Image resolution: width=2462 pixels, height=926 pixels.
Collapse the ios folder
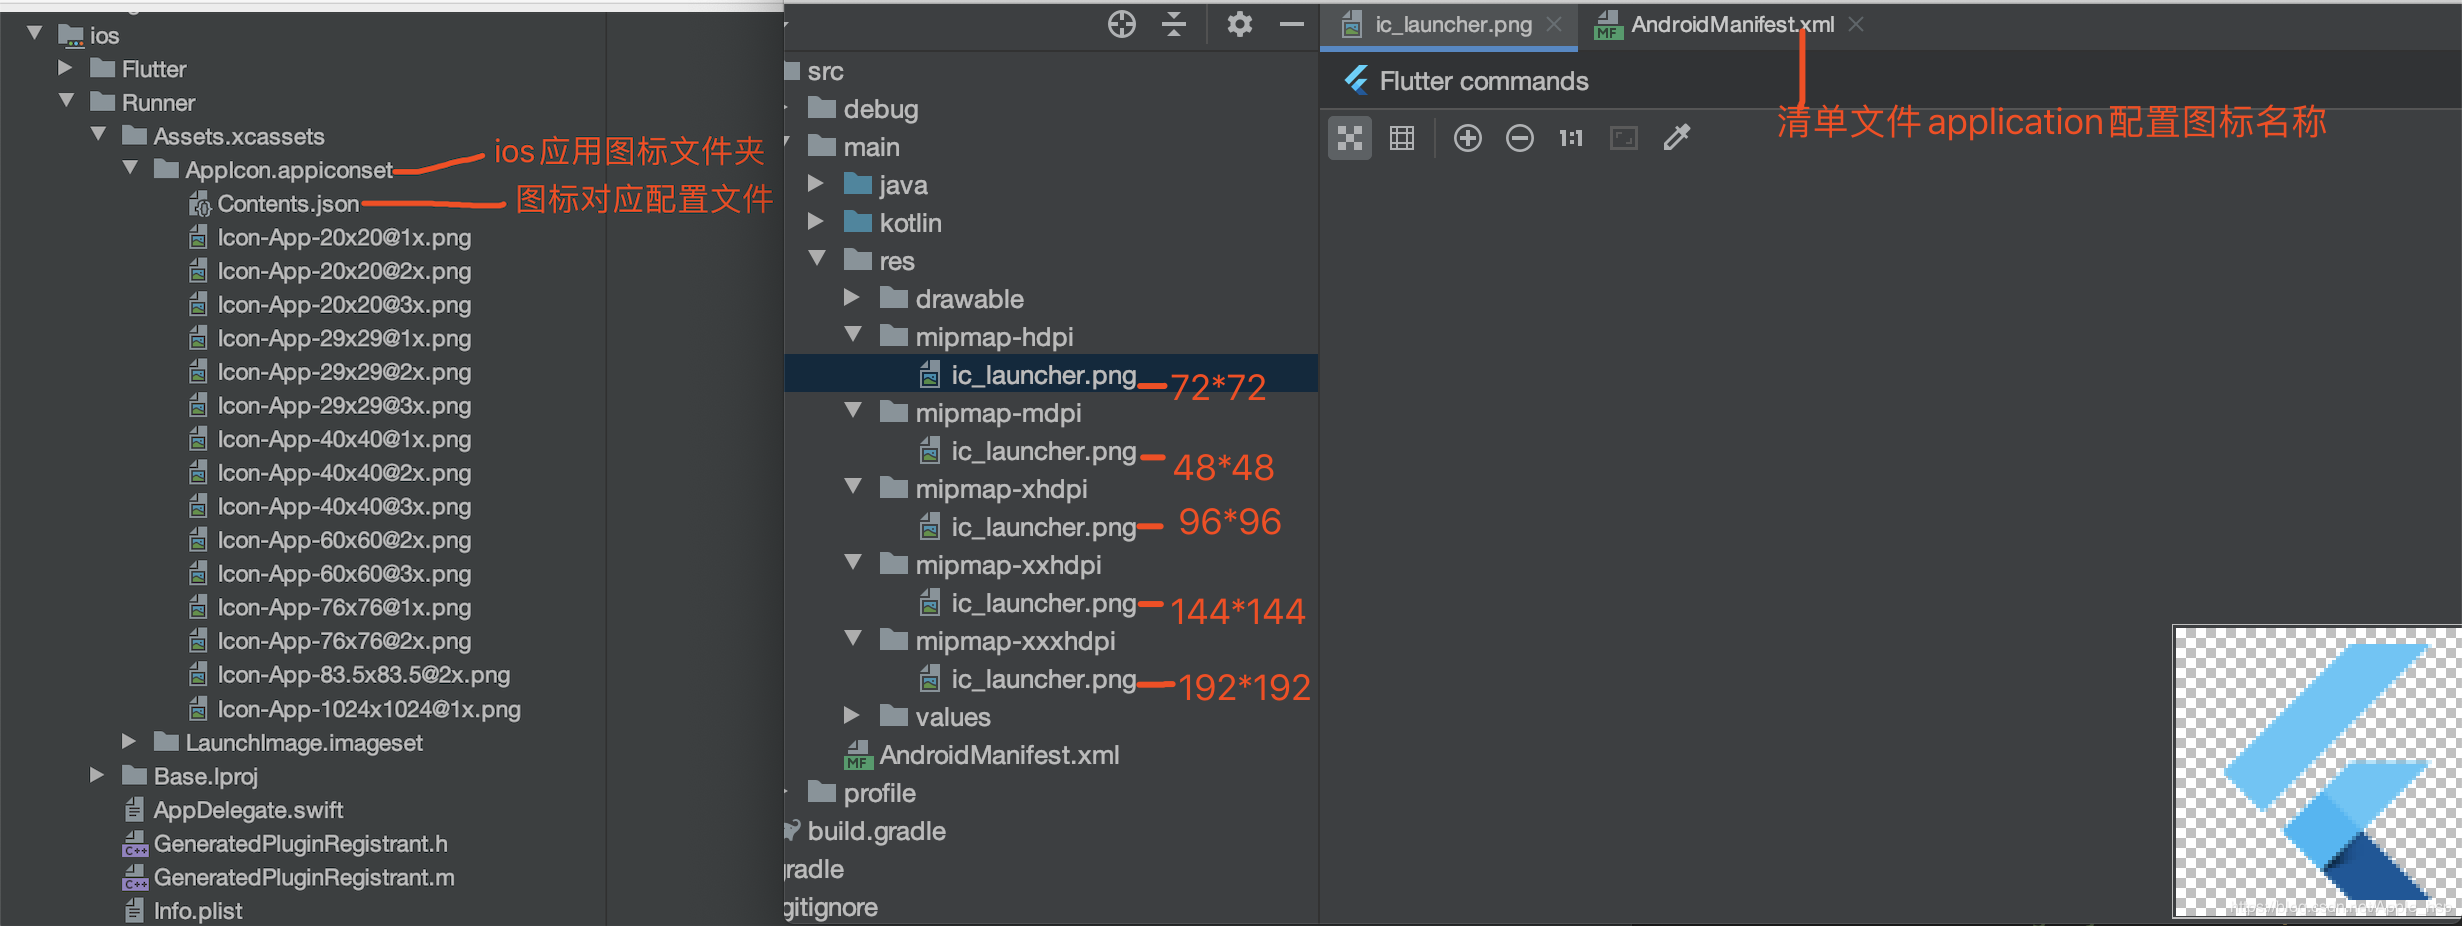[x=35, y=34]
